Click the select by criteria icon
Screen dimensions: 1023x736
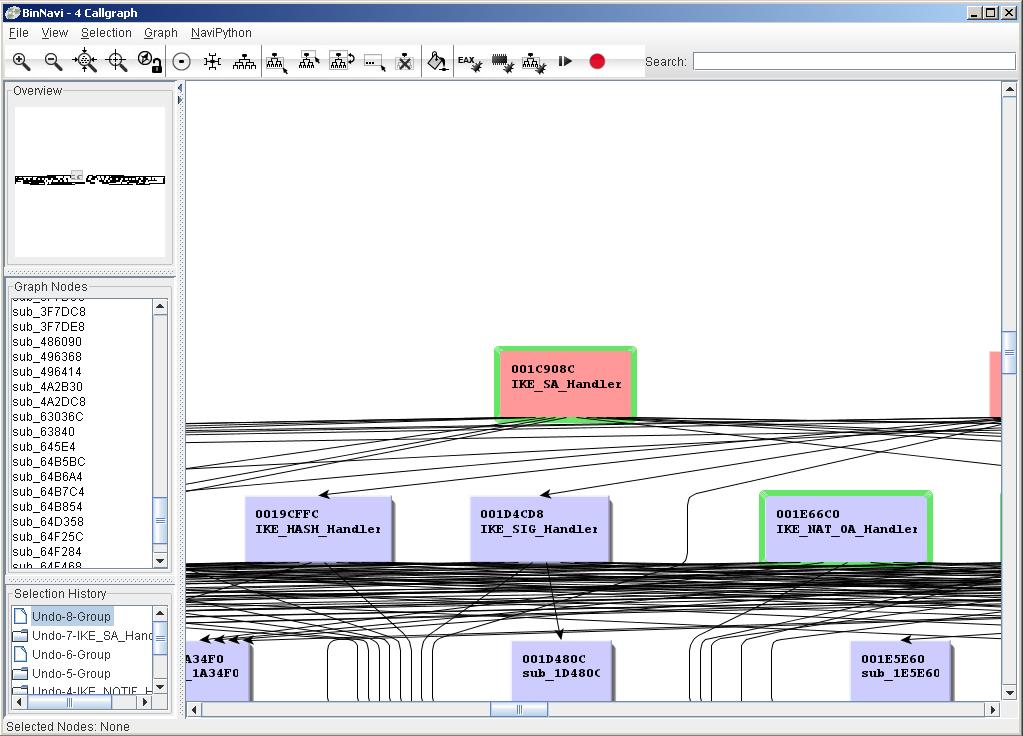click(x=374, y=63)
